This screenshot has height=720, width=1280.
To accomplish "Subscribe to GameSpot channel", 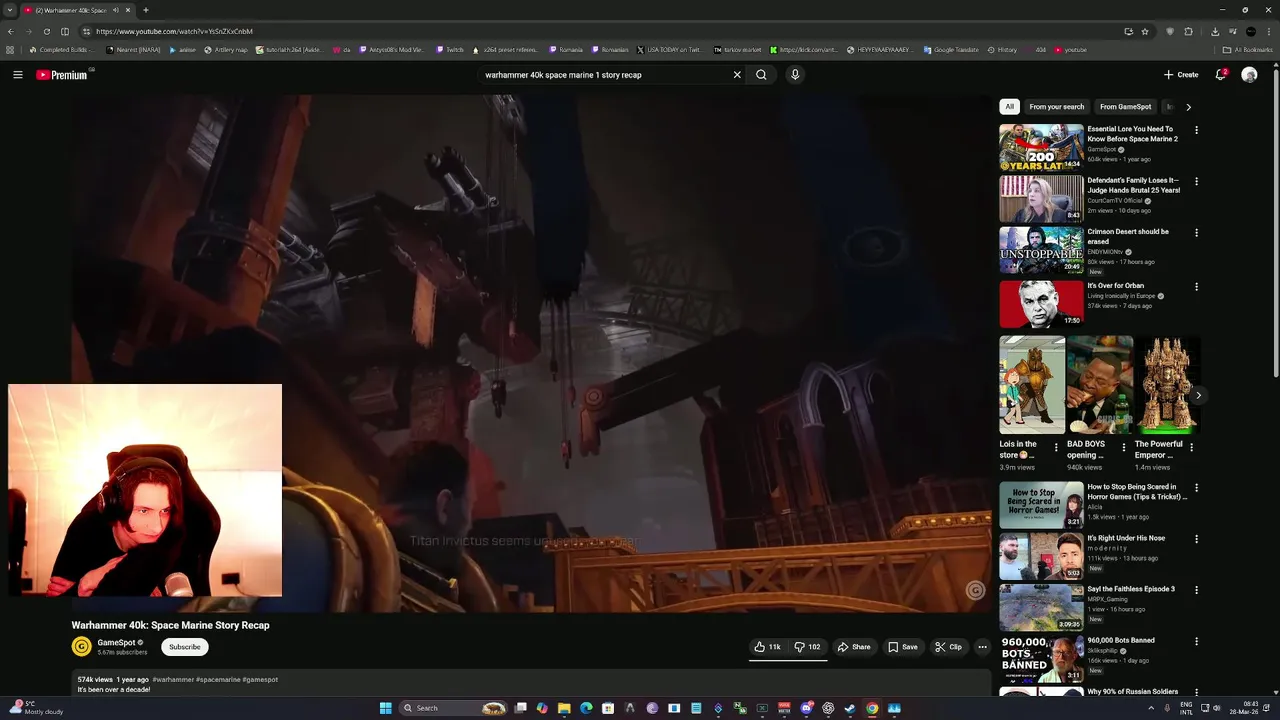I will click(185, 647).
